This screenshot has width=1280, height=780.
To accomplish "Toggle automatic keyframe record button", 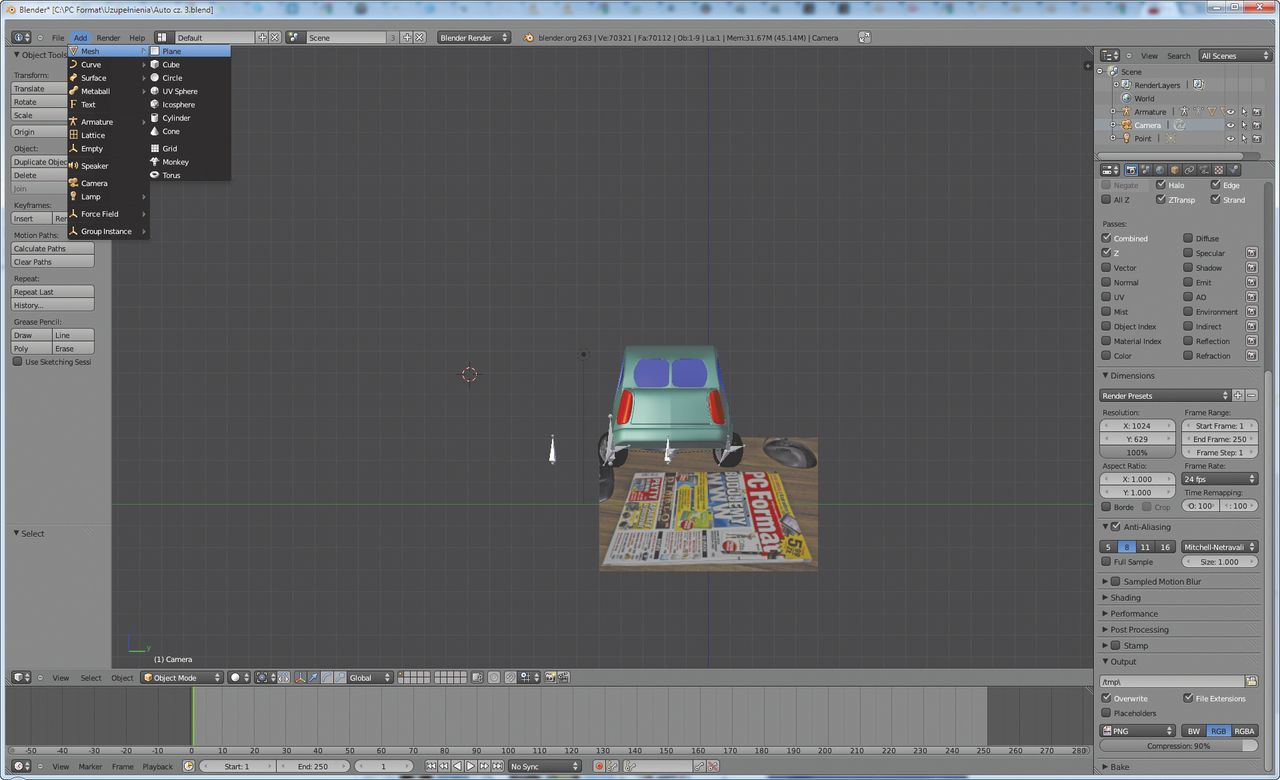I will point(599,766).
